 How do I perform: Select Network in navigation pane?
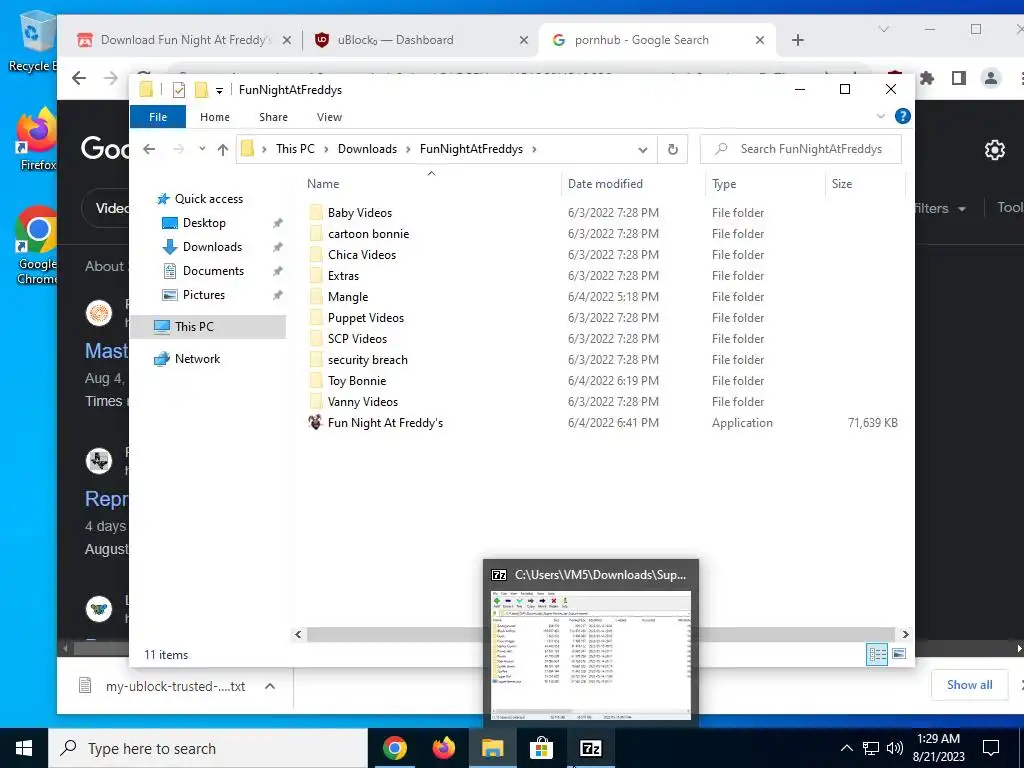click(x=197, y=359)
